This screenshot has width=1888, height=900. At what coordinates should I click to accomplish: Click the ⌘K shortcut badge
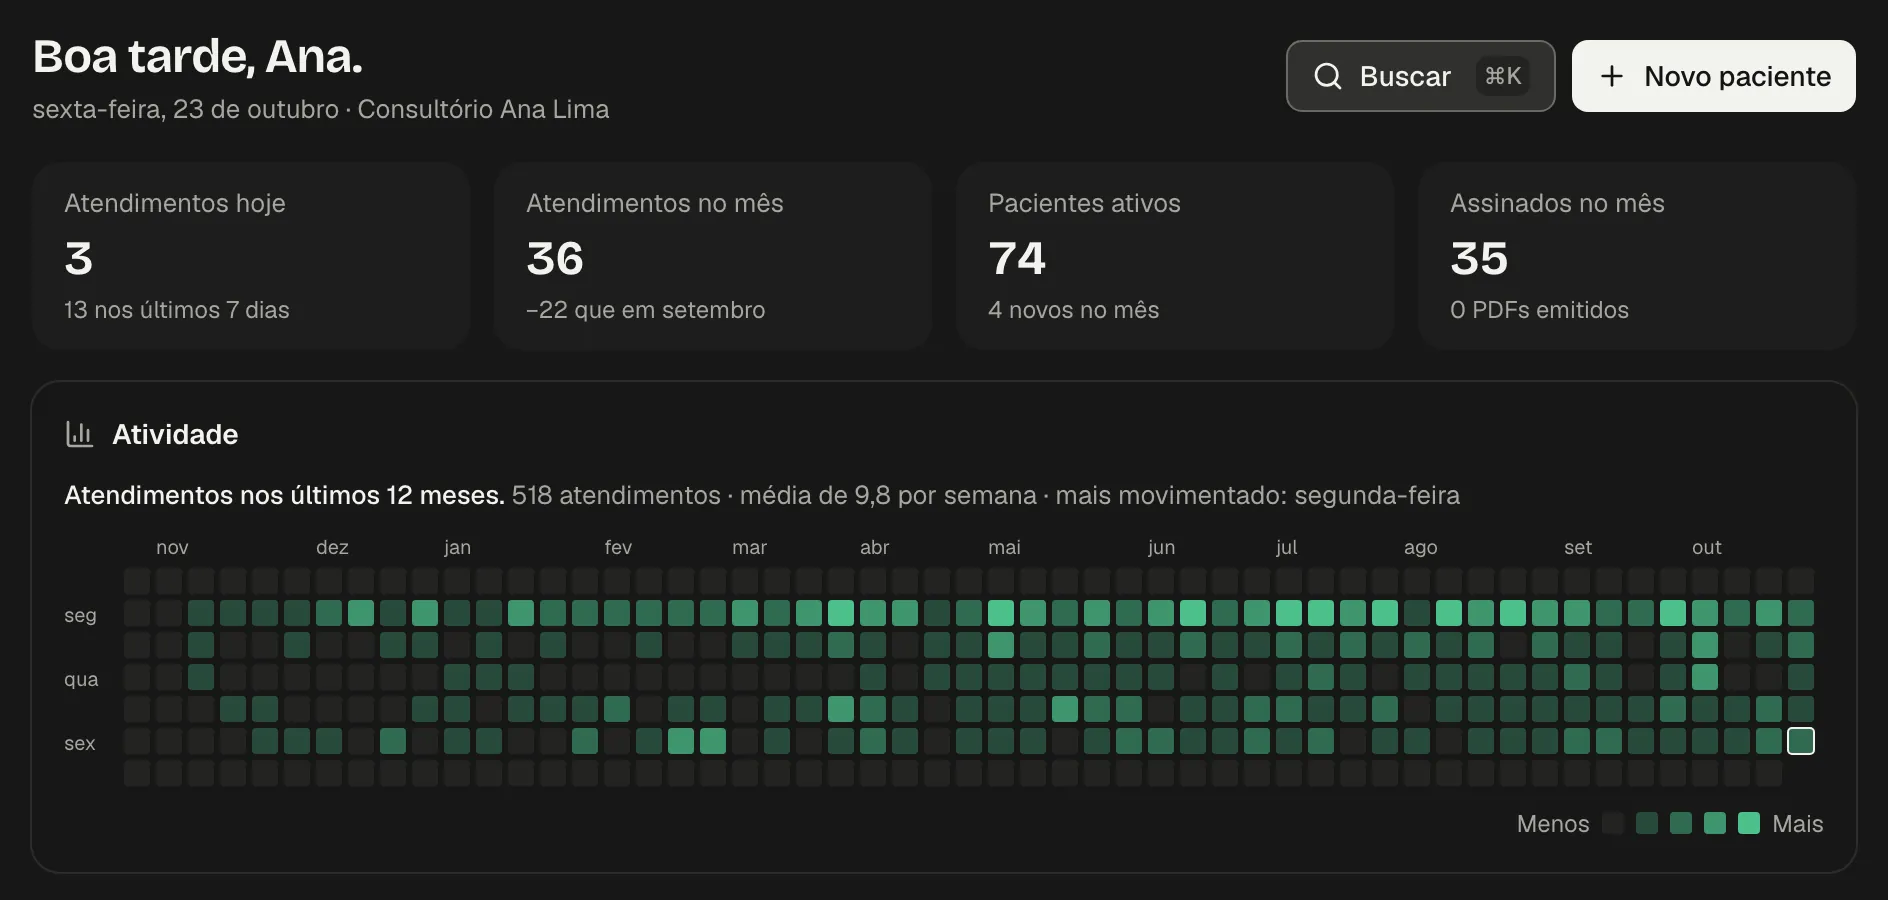coord(1503,76)
